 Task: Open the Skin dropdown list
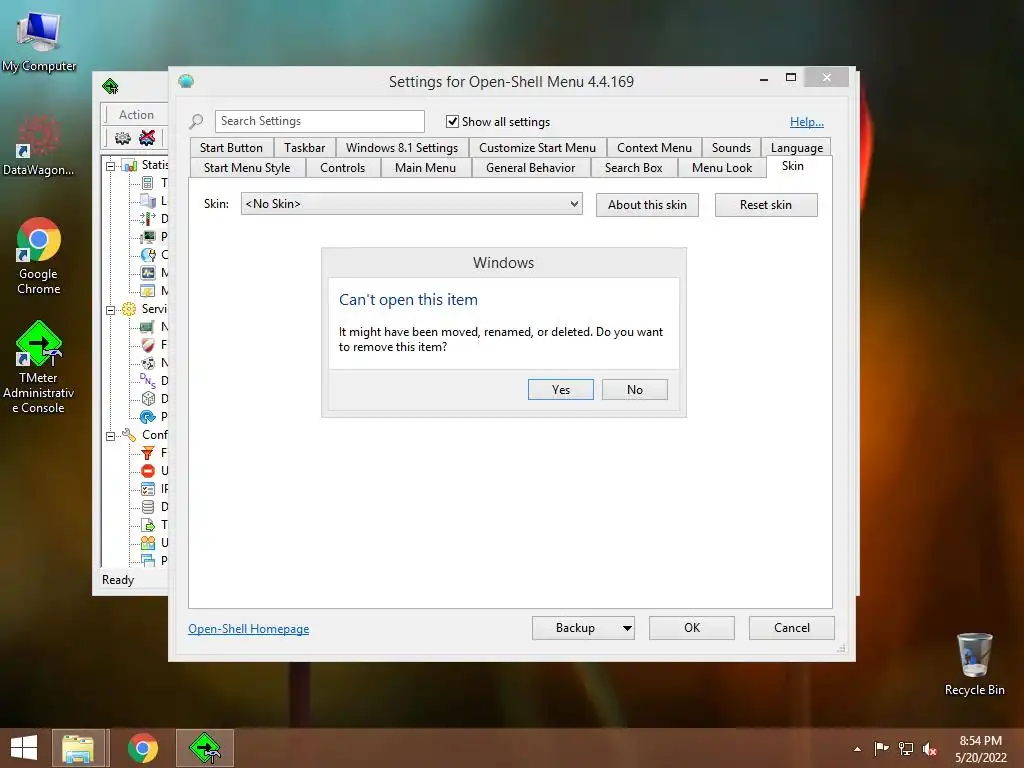tap(411, 204)
